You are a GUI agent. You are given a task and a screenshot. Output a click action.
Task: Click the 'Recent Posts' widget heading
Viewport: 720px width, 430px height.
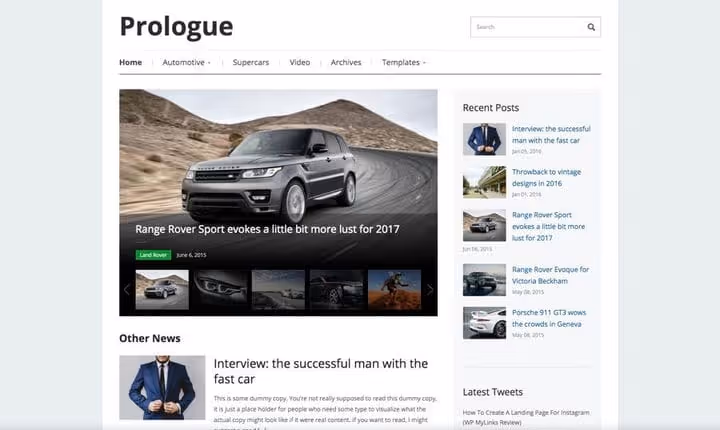point(490,108)
